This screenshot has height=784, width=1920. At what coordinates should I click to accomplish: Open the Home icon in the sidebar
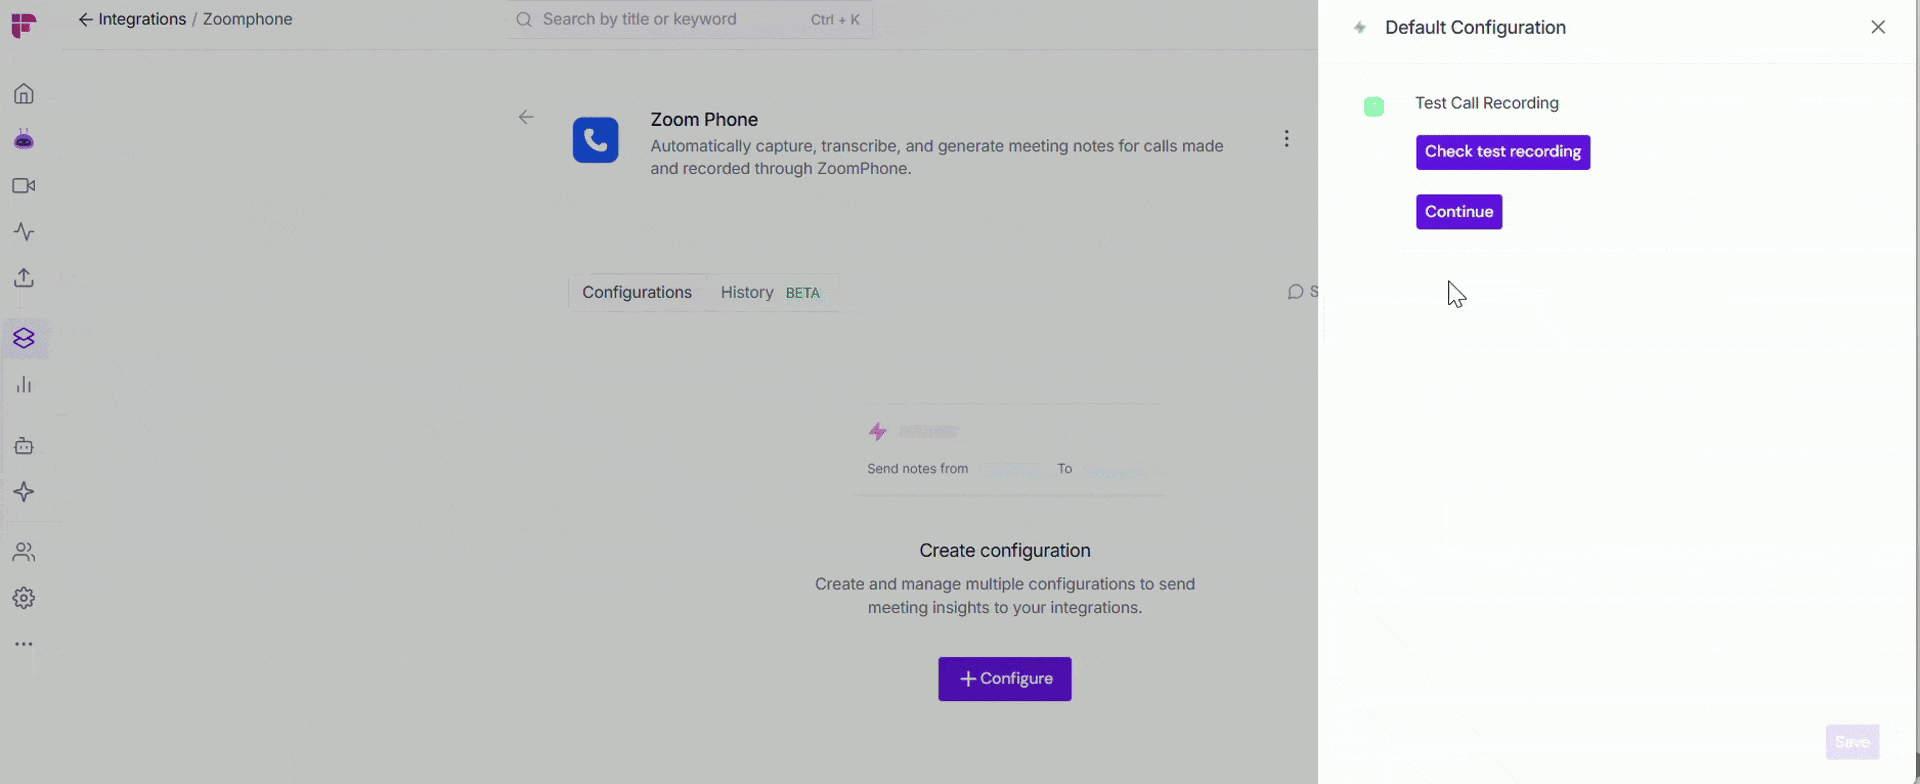coord(24,94)
